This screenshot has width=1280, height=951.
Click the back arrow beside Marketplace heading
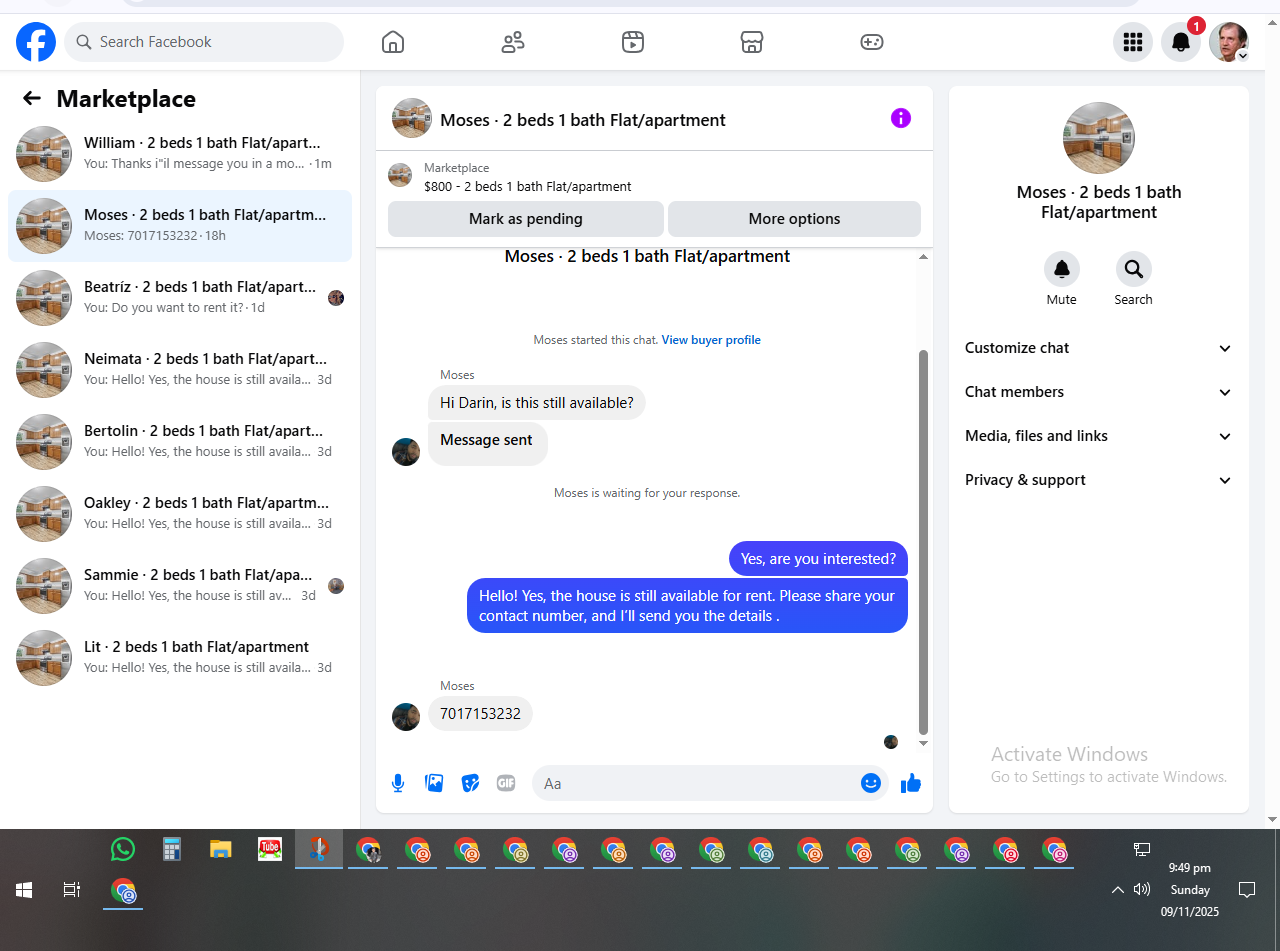32,98
